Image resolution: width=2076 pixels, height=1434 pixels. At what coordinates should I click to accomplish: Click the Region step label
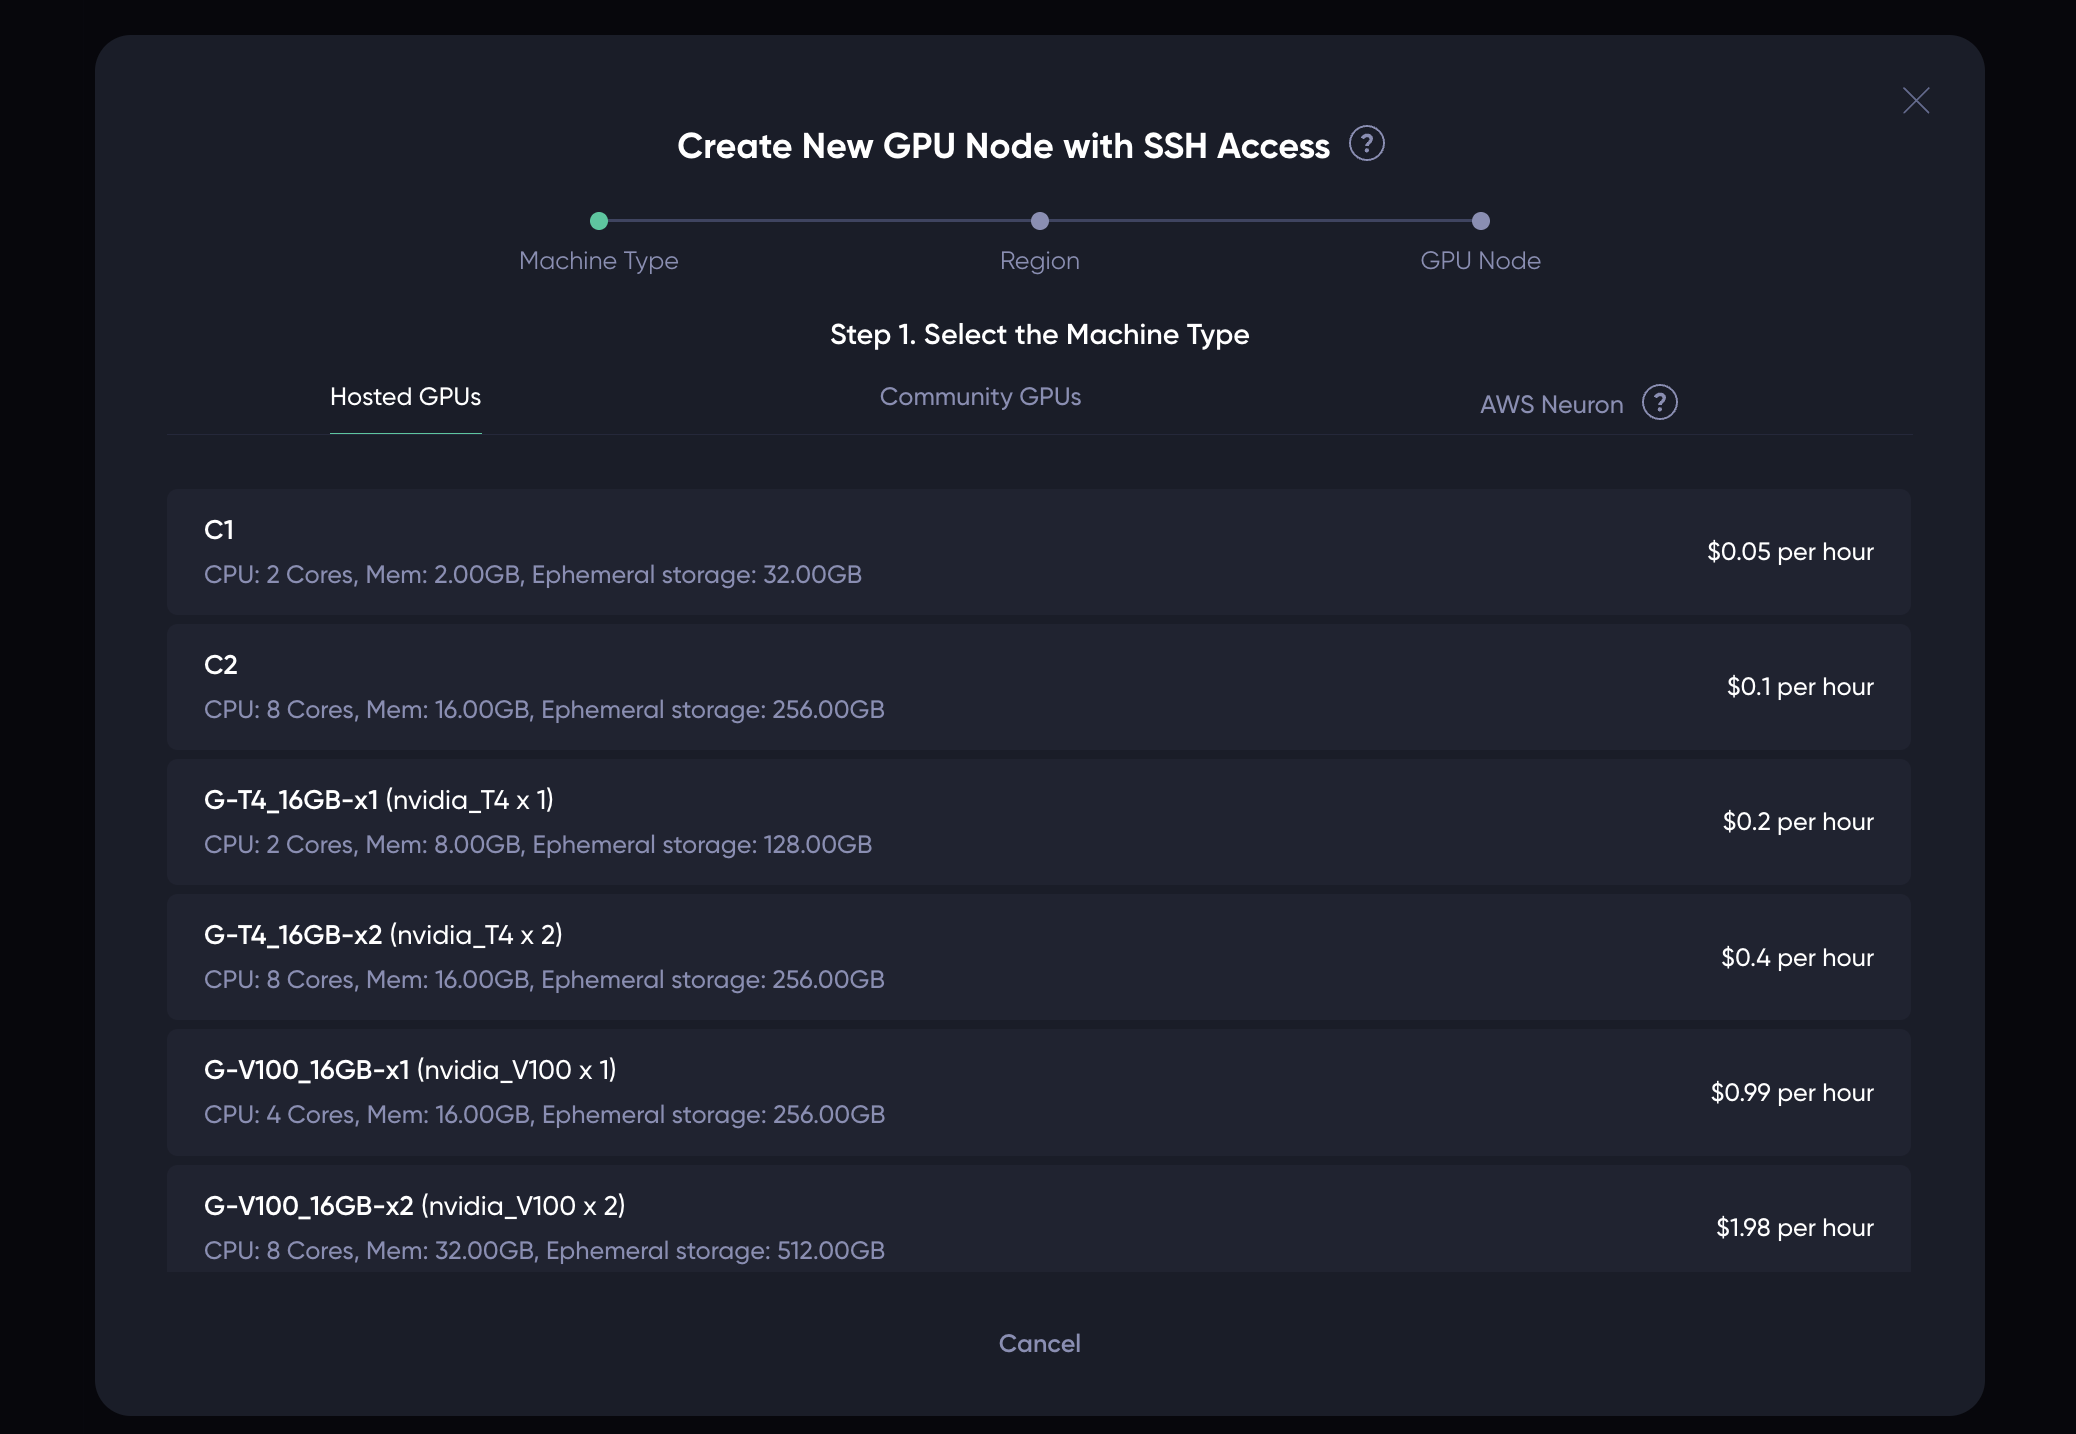point(1039,261)
